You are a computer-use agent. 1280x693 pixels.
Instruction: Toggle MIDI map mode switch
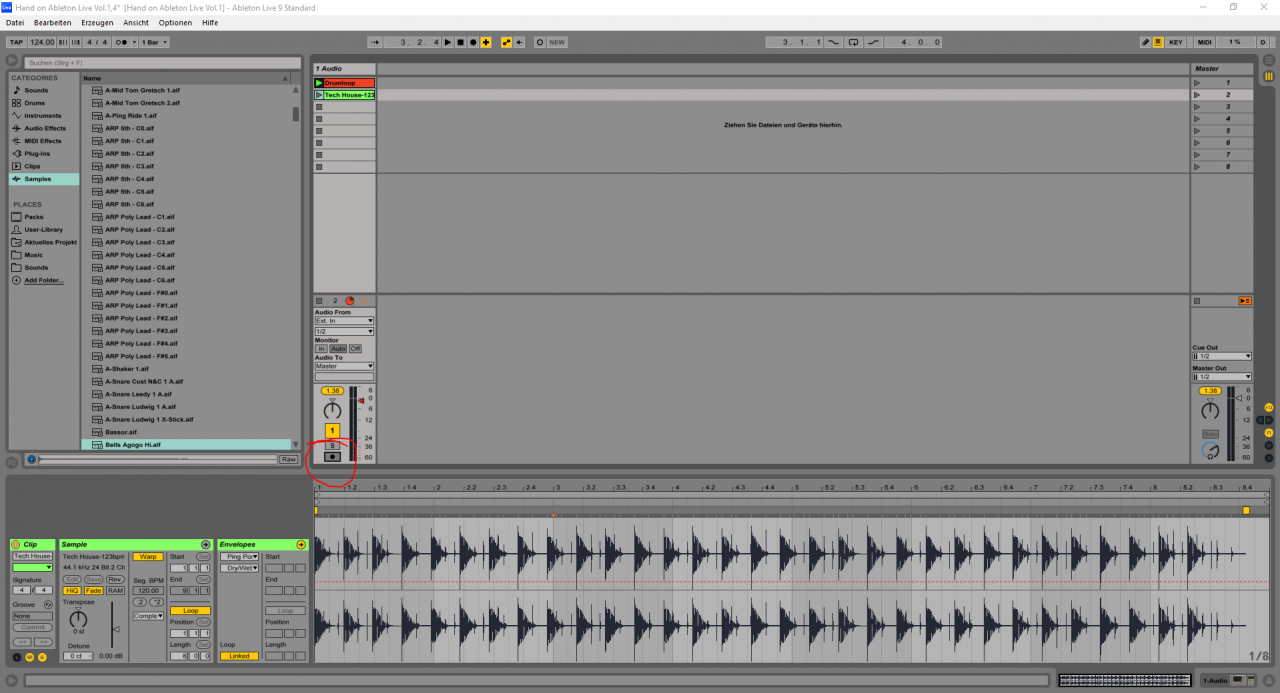1205,42
